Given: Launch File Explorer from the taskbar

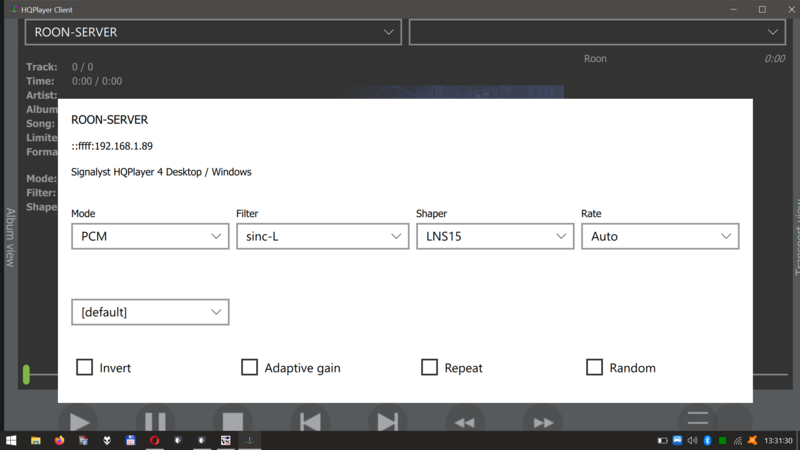Looking at the screenshot, I should (35, 440).
